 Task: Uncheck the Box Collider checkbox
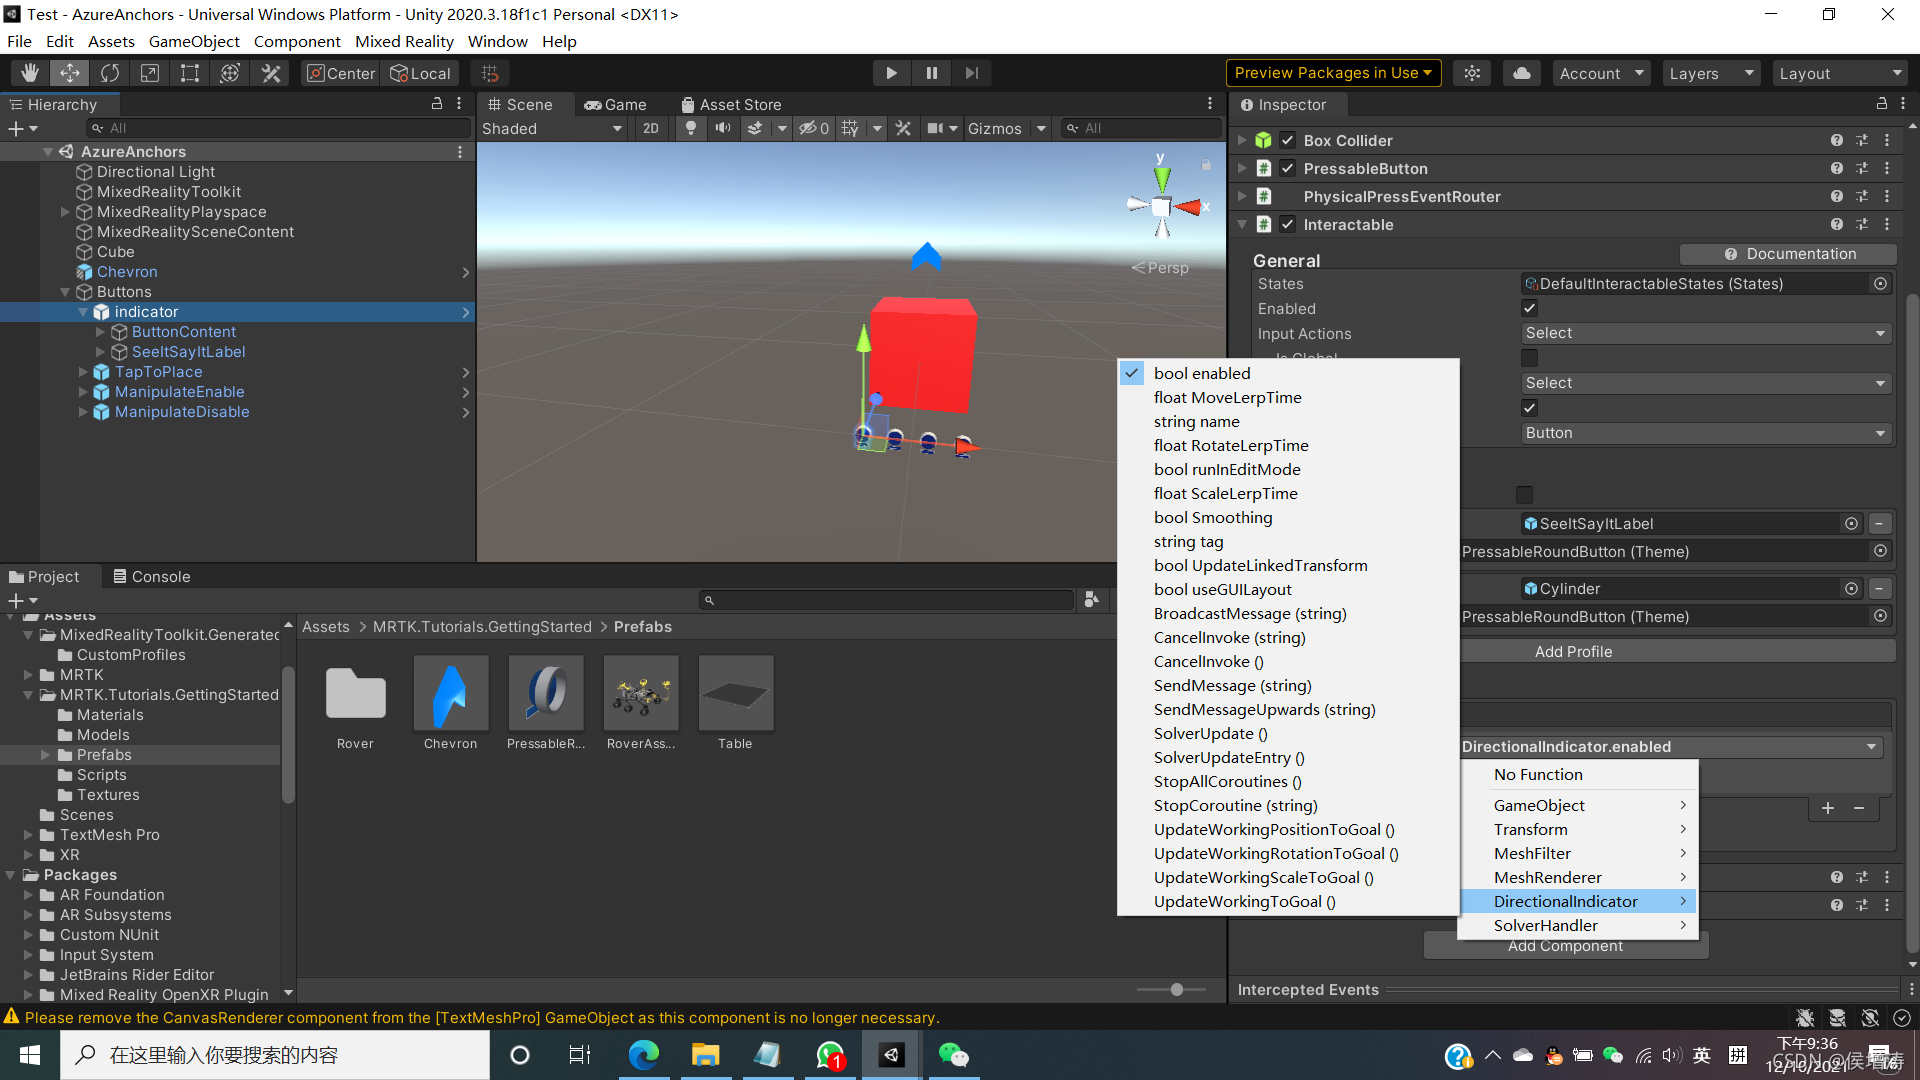pos(1288,141)
